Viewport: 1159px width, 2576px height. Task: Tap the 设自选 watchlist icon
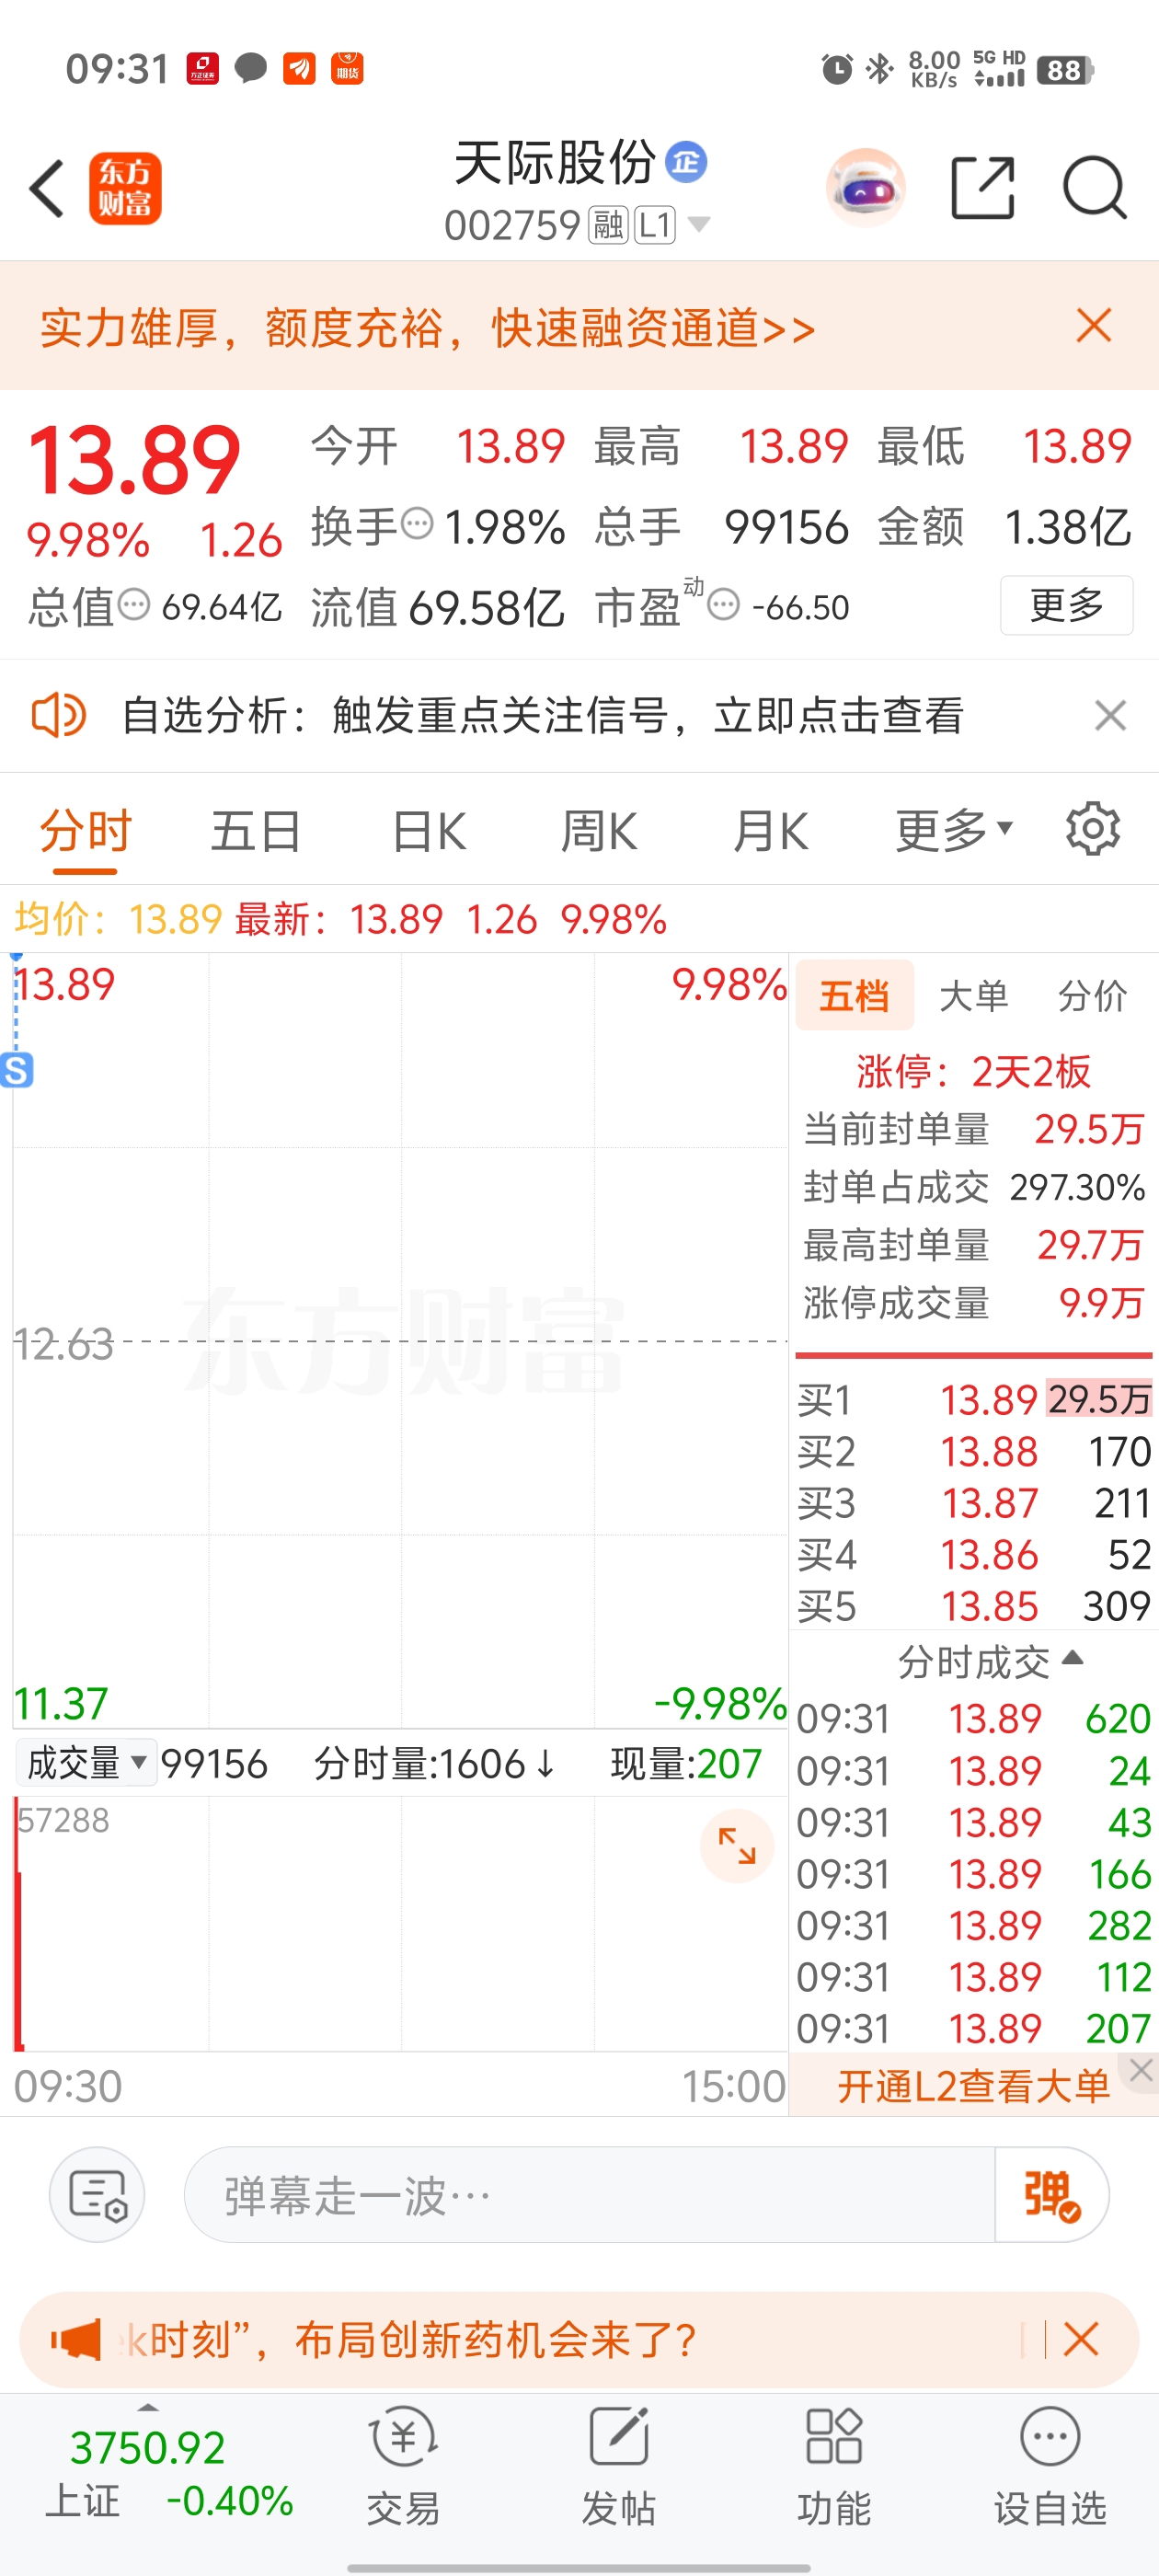tap(1050, 2466)
